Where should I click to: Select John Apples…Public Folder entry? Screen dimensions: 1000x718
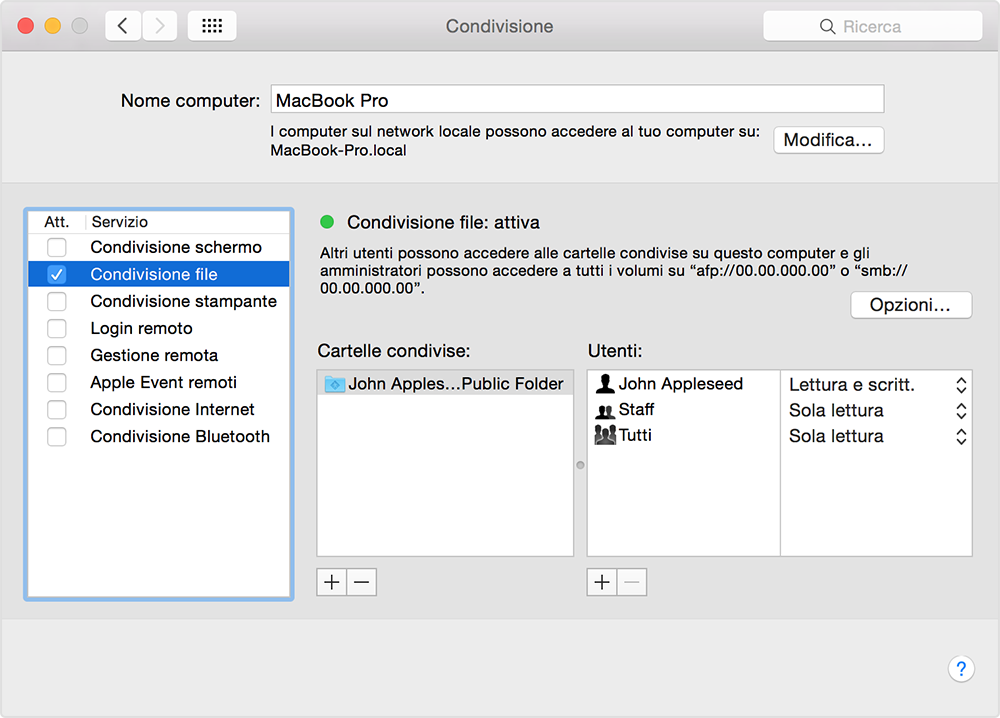click(445, 383)
